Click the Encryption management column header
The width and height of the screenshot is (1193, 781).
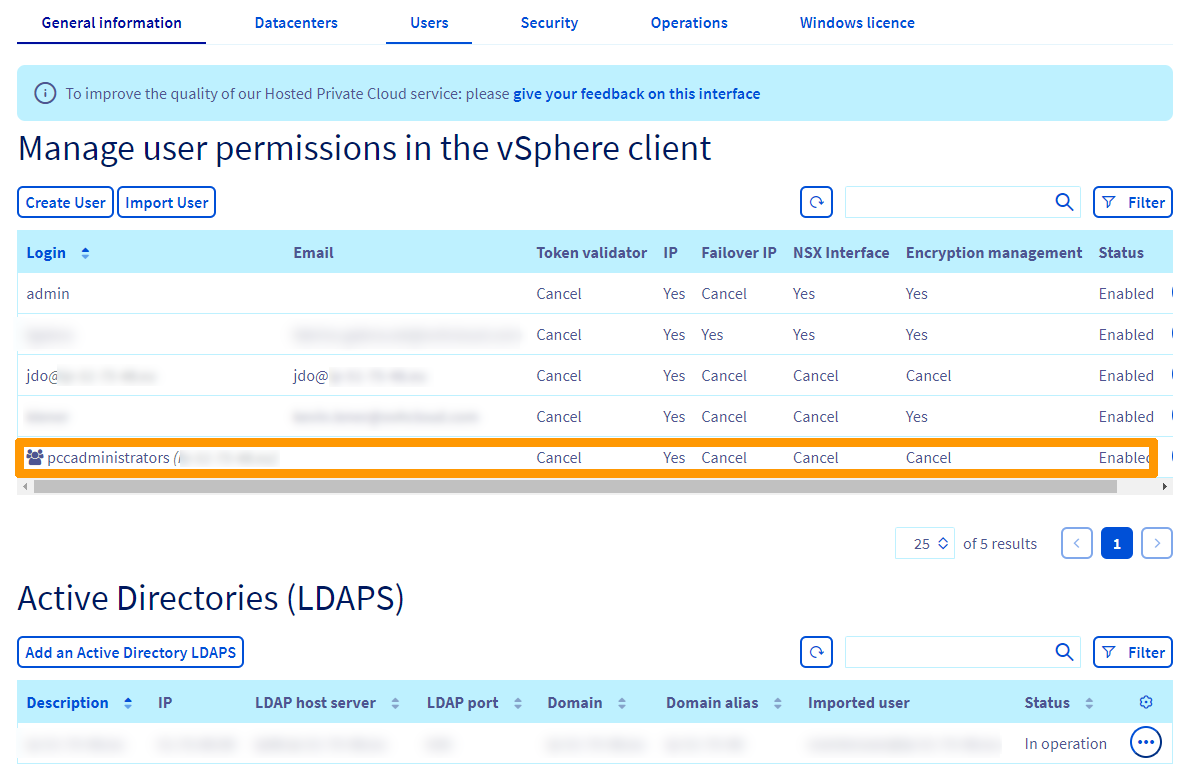[x=994, y=253]
